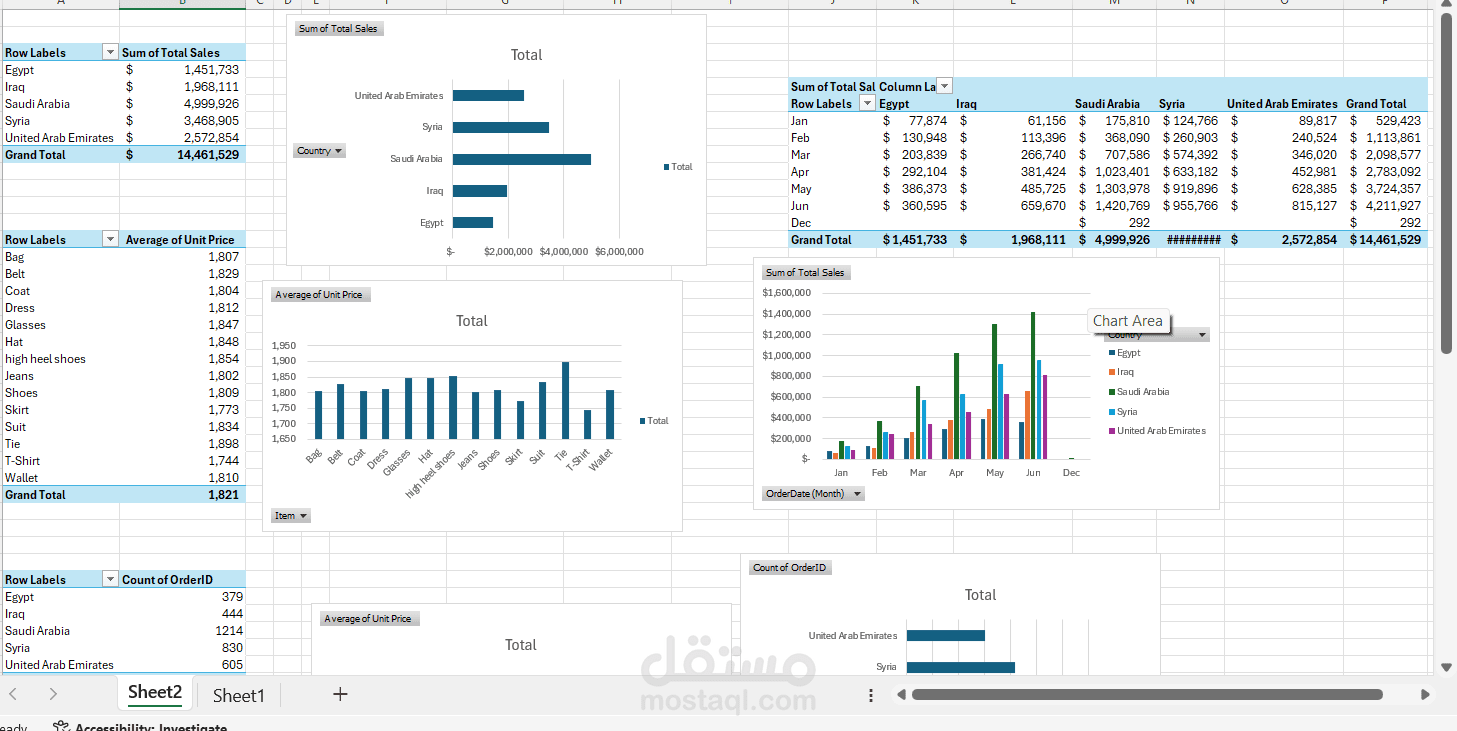
Task: Open the Country field filter on the bar chart
Action: [x=336, y=150]
